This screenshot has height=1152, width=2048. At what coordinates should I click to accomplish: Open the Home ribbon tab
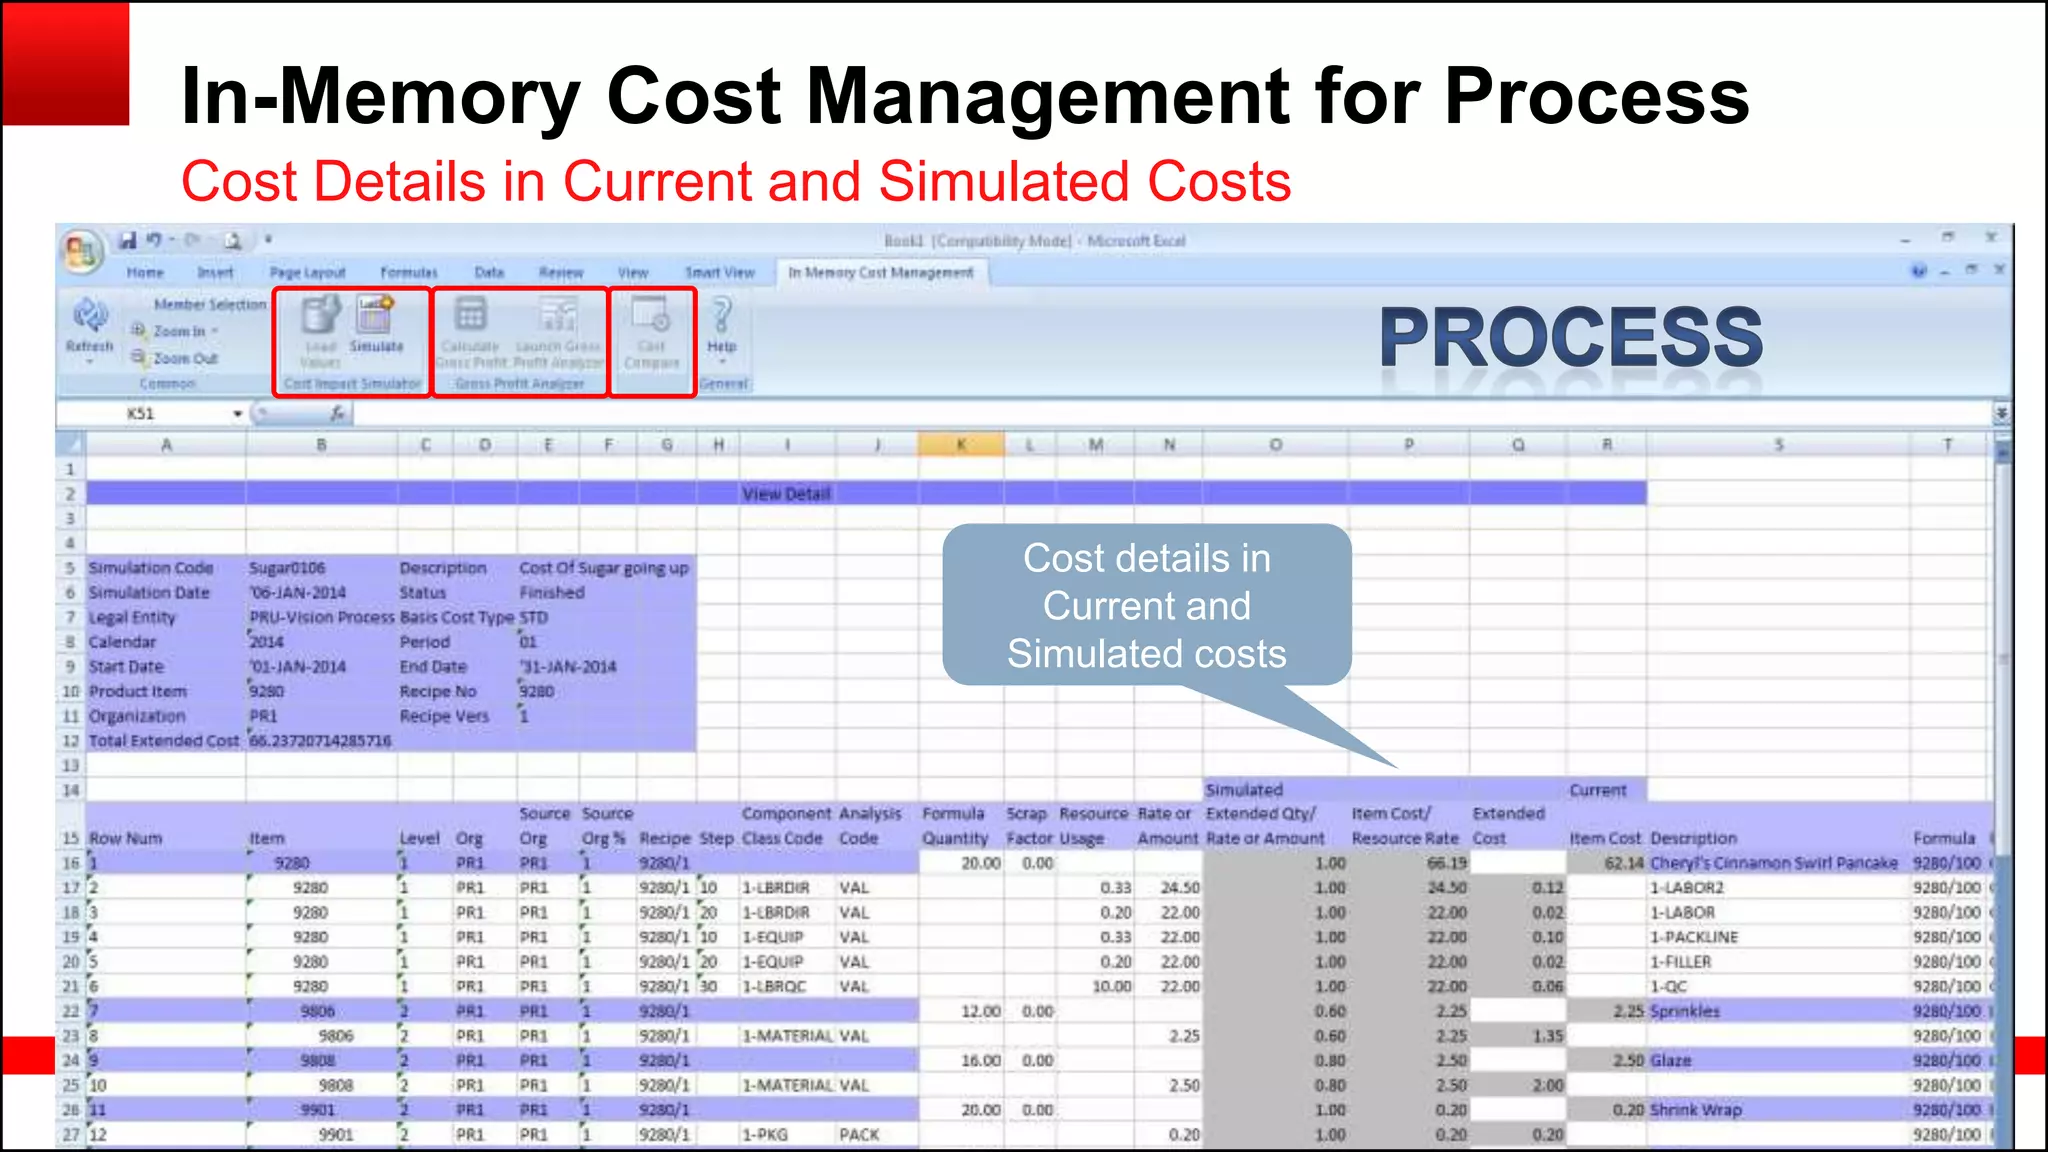(x=145, y=272)
